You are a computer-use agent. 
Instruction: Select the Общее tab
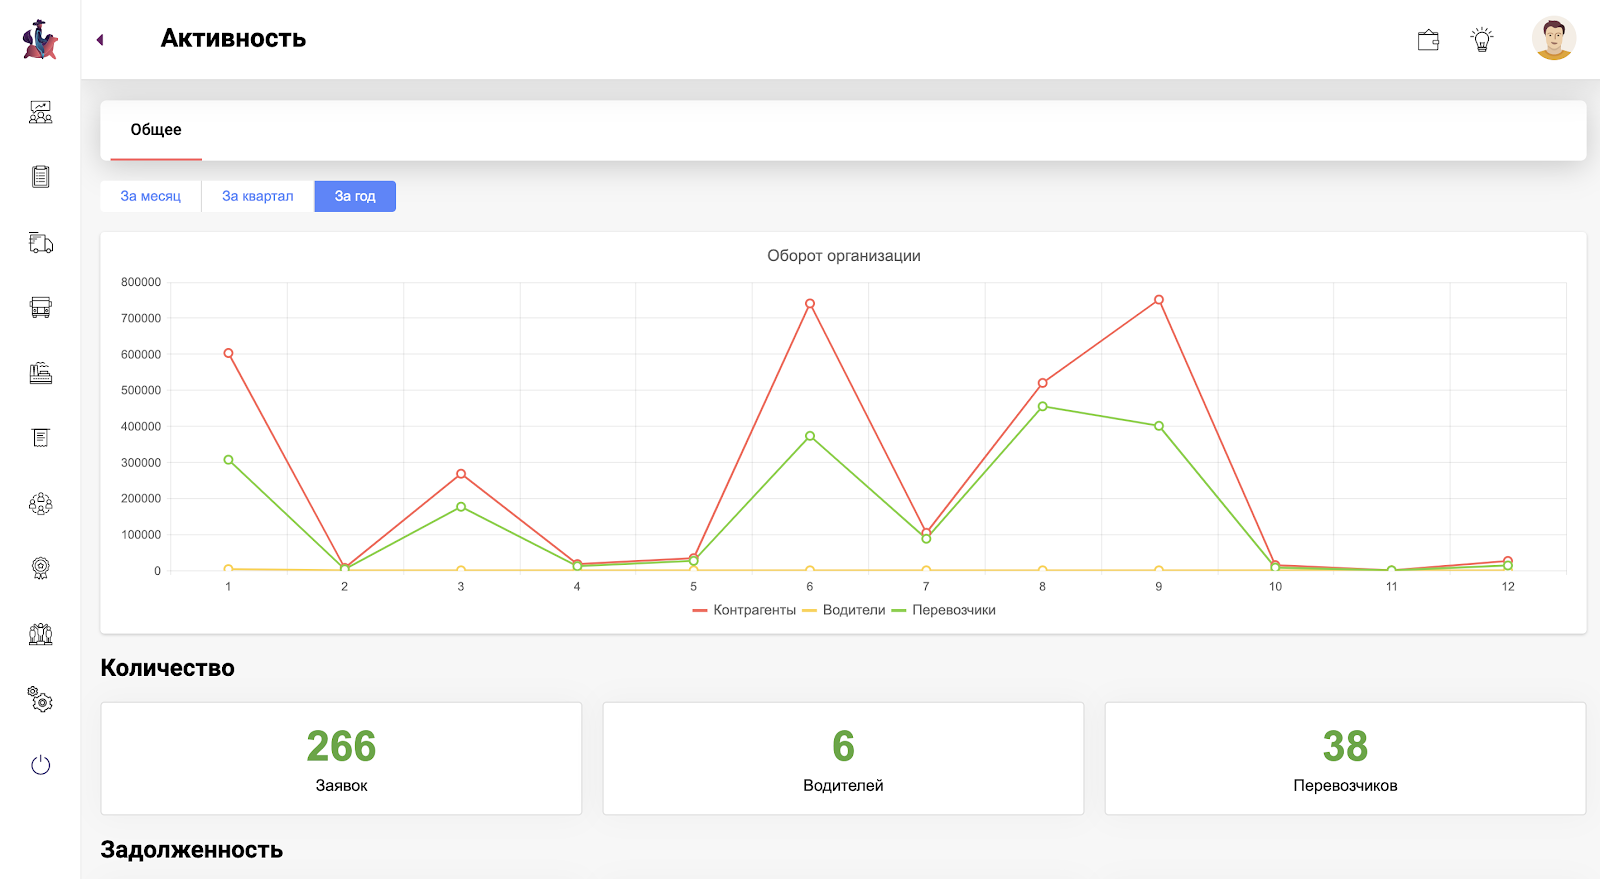(x=156, y=130)
